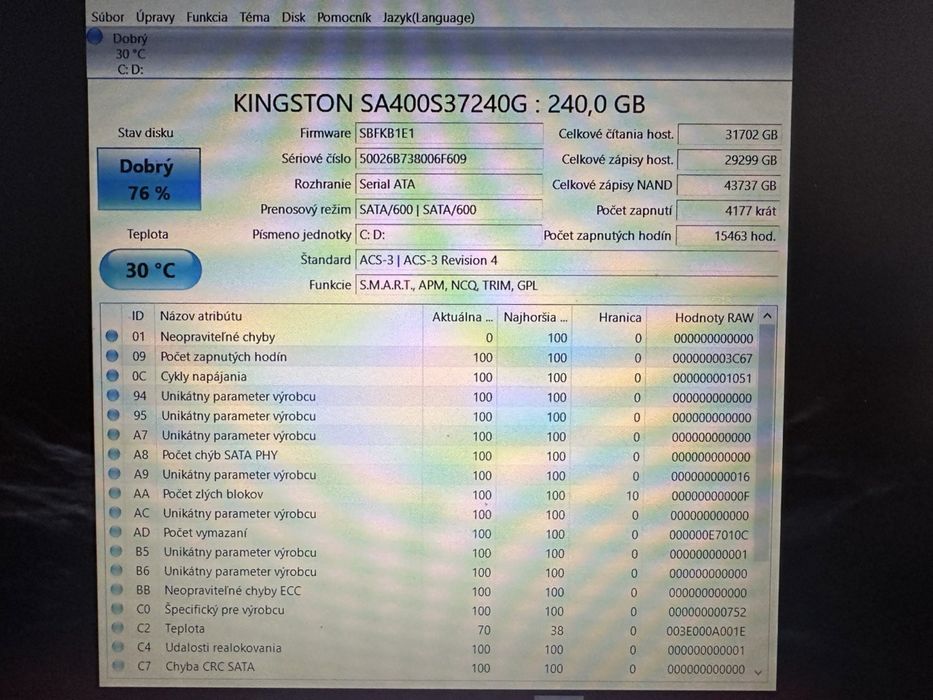
Task: Click the Celkové zápisy host. value 29299 GB
Action: tap(728, 160)
